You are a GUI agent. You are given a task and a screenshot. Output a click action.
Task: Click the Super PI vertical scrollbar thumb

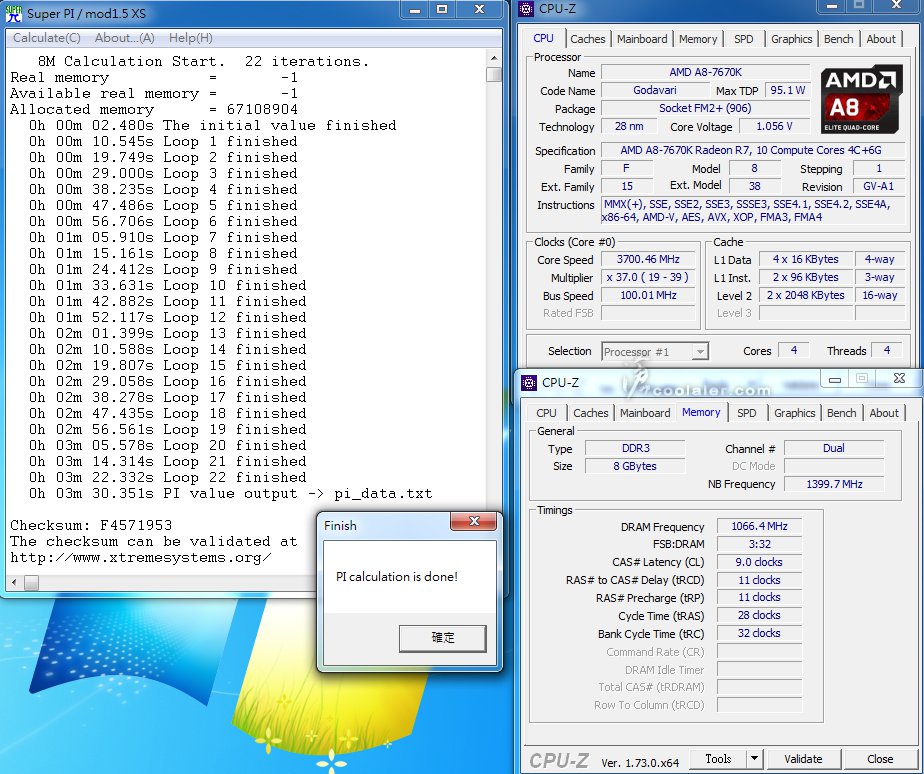point(494,74)
